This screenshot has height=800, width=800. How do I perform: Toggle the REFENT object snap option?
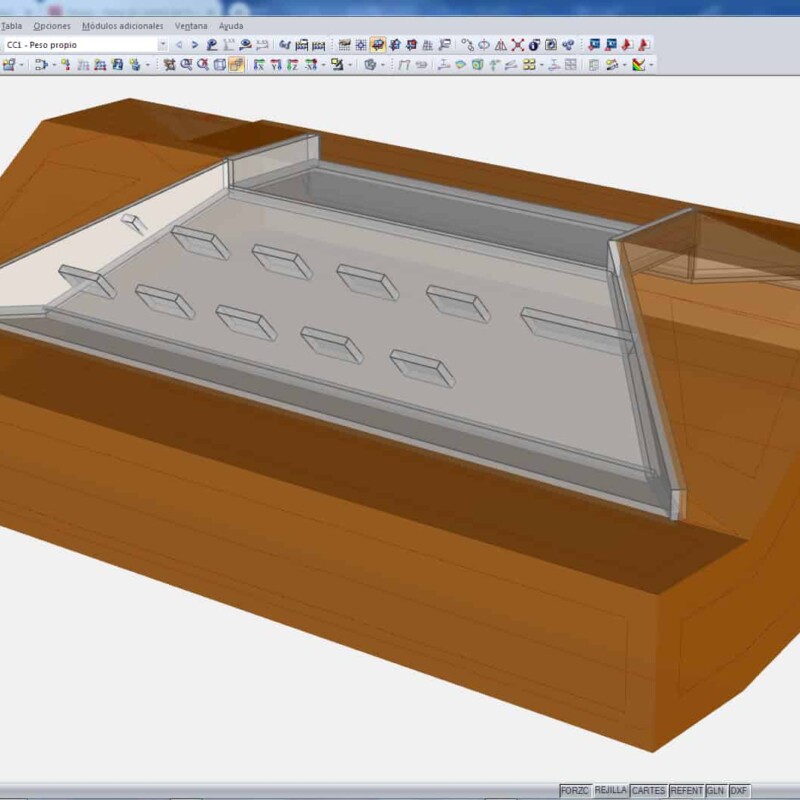click(x=687, y=791)
